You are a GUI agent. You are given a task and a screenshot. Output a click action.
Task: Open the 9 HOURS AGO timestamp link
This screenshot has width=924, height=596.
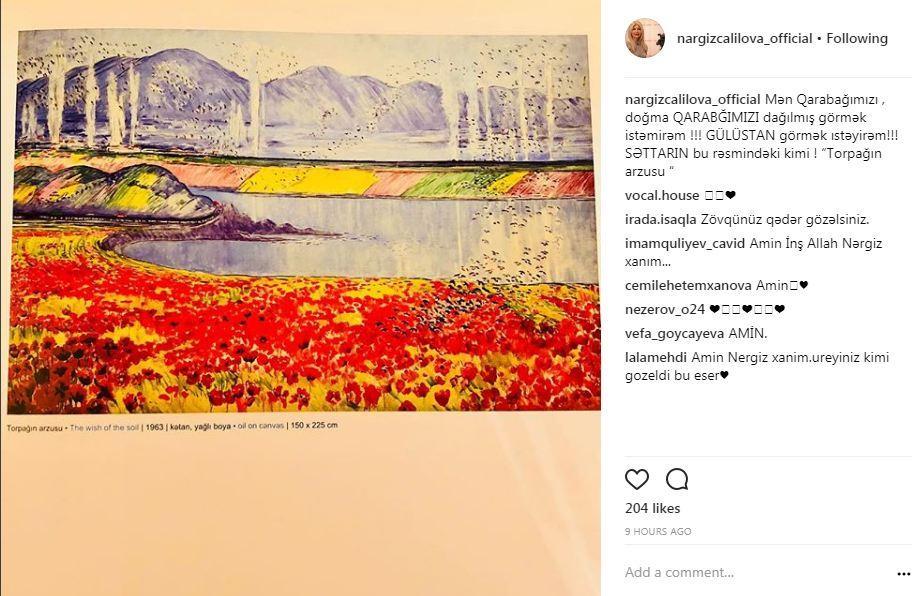(x=658, y=531)
